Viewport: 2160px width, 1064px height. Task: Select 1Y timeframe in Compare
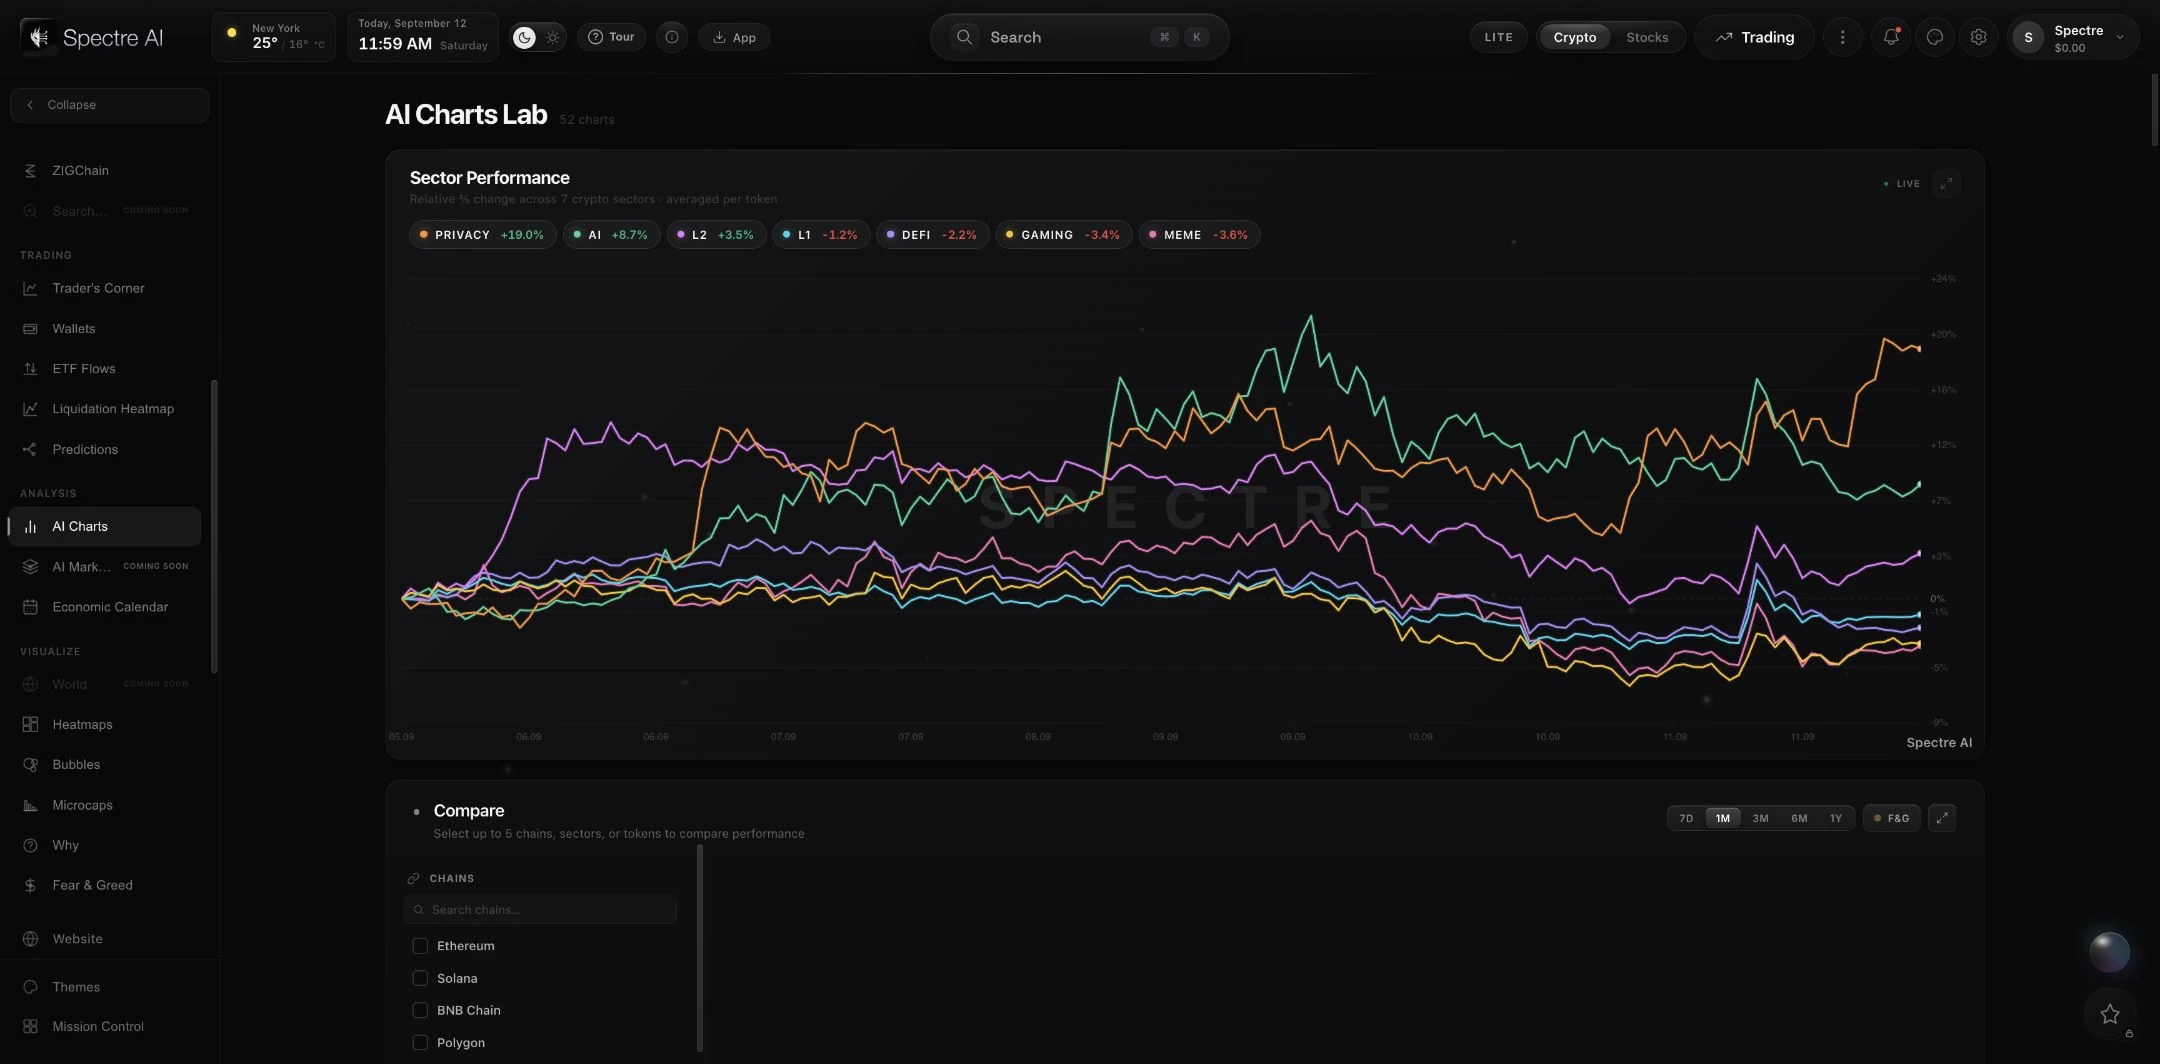[1836, 818]
